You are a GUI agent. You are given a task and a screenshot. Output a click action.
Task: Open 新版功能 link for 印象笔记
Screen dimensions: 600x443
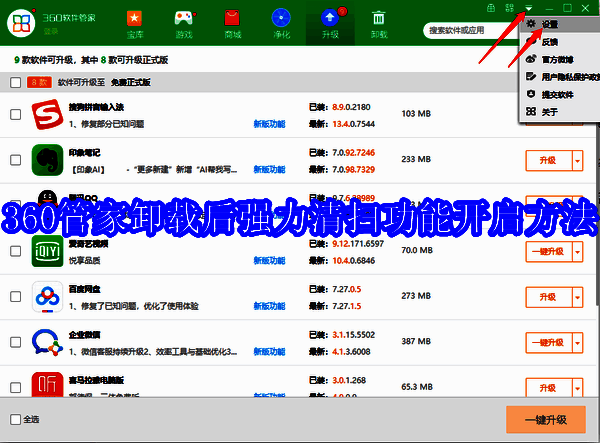[x=269, y=169]
